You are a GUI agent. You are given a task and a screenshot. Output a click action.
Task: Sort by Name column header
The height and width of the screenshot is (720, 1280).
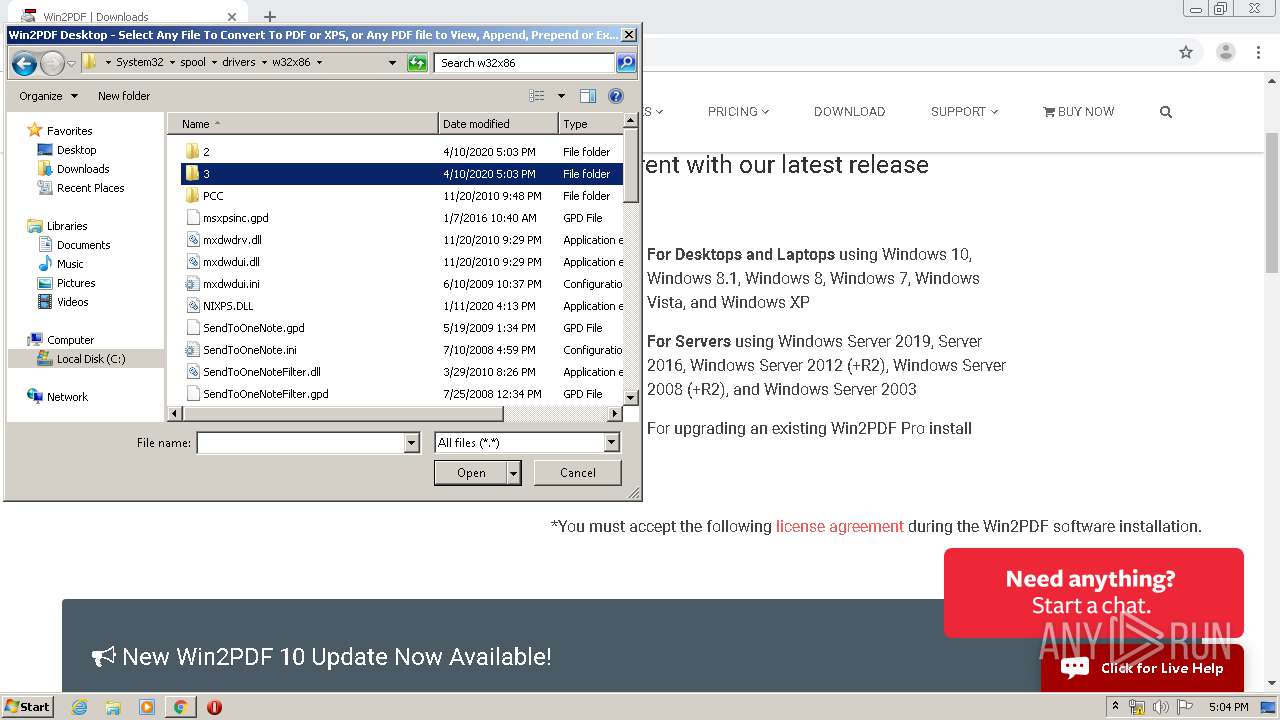pos(303,124)
